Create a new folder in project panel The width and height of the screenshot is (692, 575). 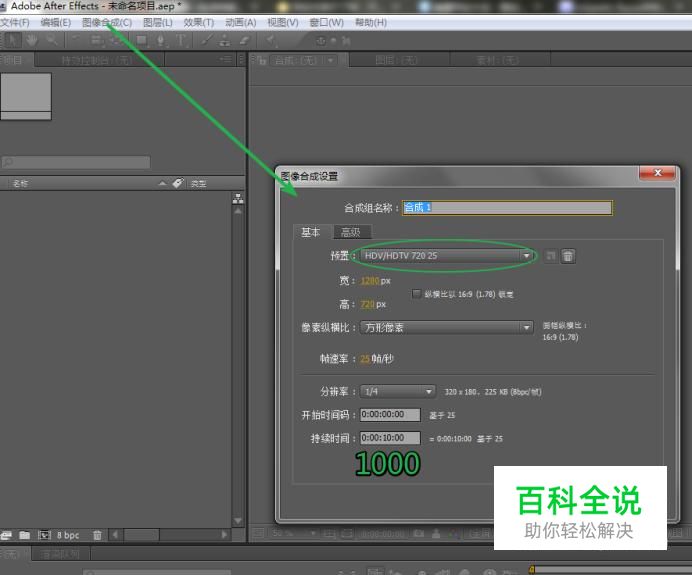pyautogui.click(x=24, y=536)
